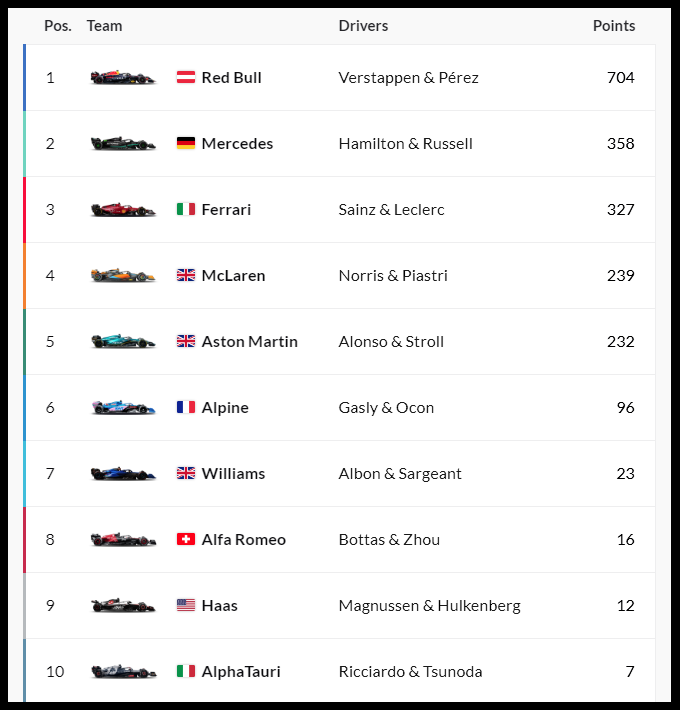The width and height of the screenshot is (680, 710).
Task: Select Magnussen & Hulkenberg drivers text
Action: (430, 606)
